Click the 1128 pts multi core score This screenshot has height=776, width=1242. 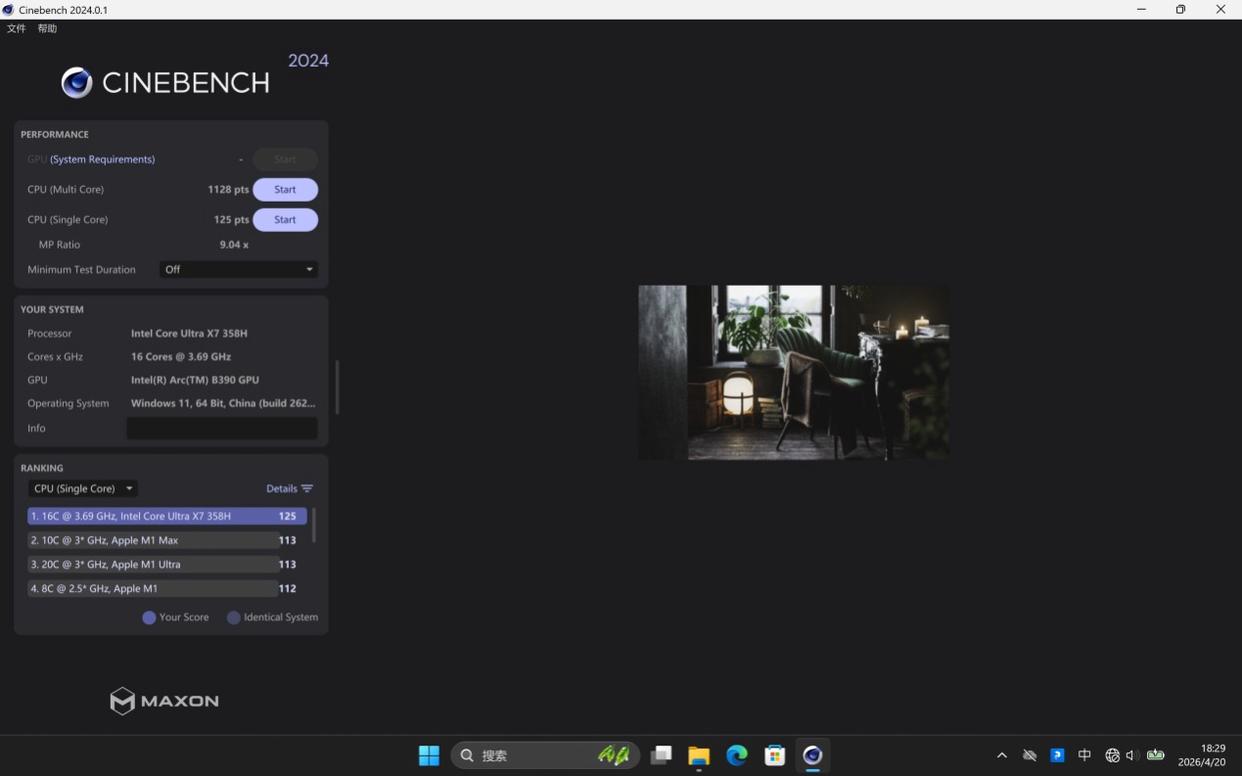(228, 189)
